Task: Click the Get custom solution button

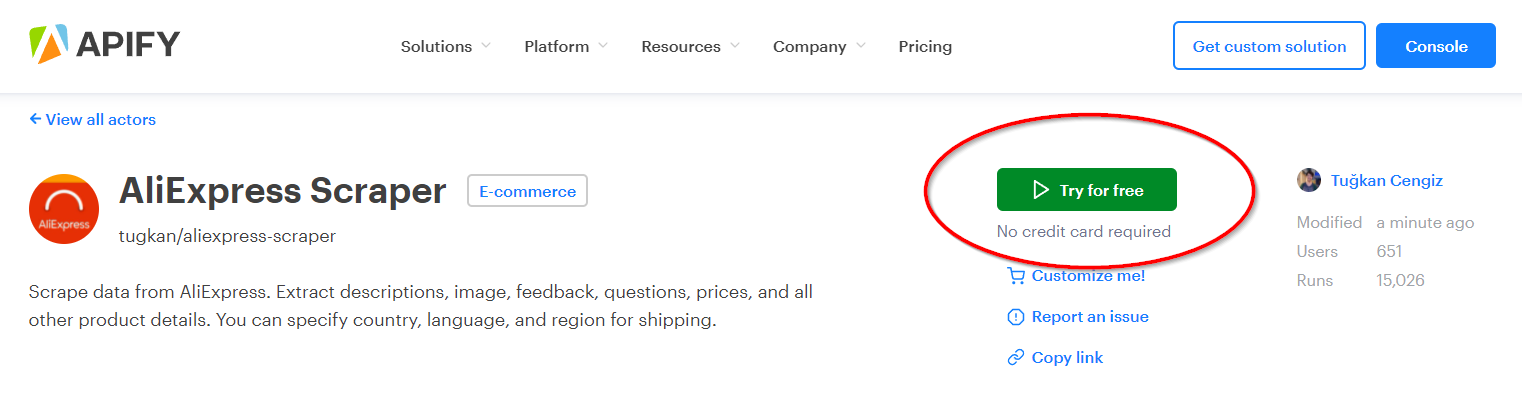Action: tap(1269, 46)
